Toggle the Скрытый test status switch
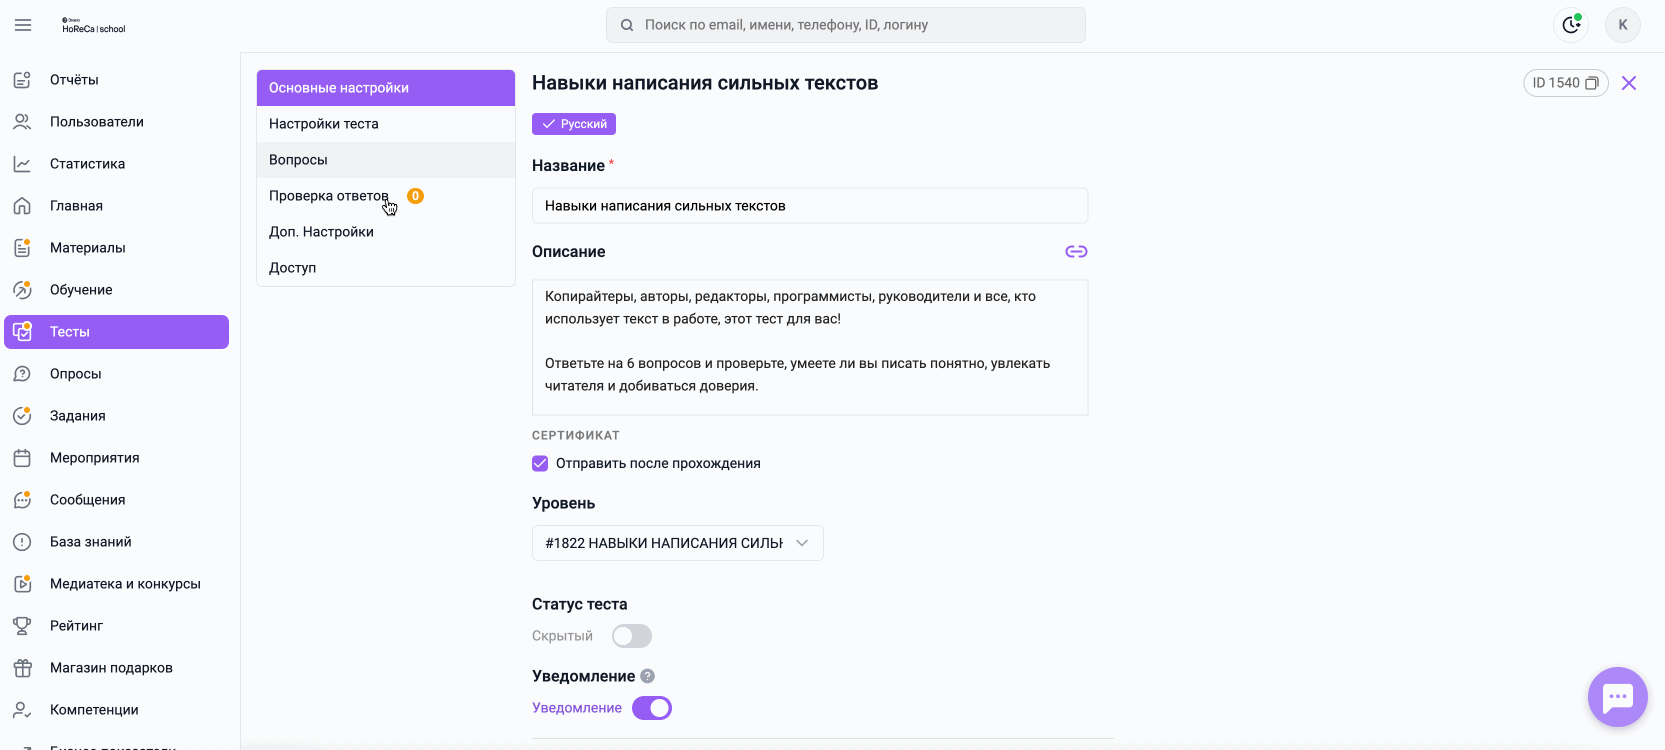The image size is (1665, 750). coord(632,636)
